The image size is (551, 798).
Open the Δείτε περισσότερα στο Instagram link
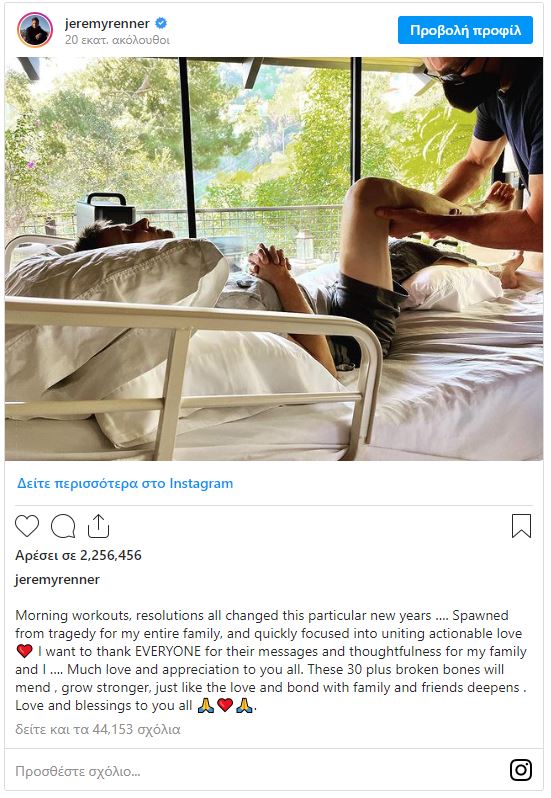pos(125,483)
